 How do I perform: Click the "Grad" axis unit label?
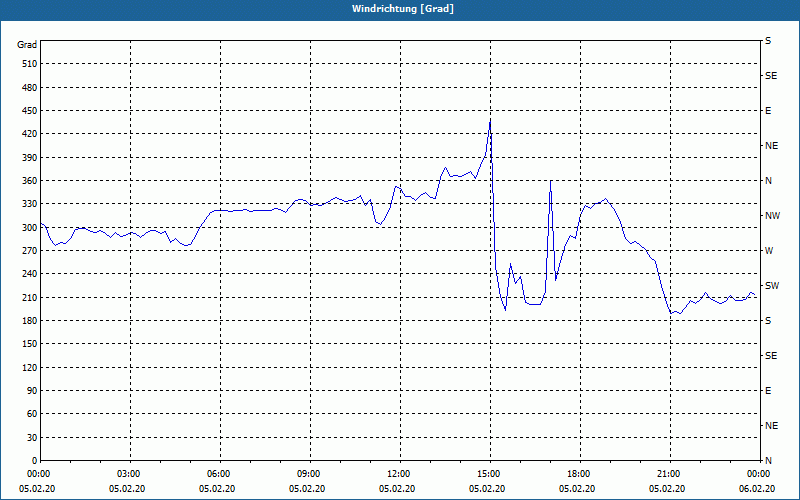tap(27, 45)
